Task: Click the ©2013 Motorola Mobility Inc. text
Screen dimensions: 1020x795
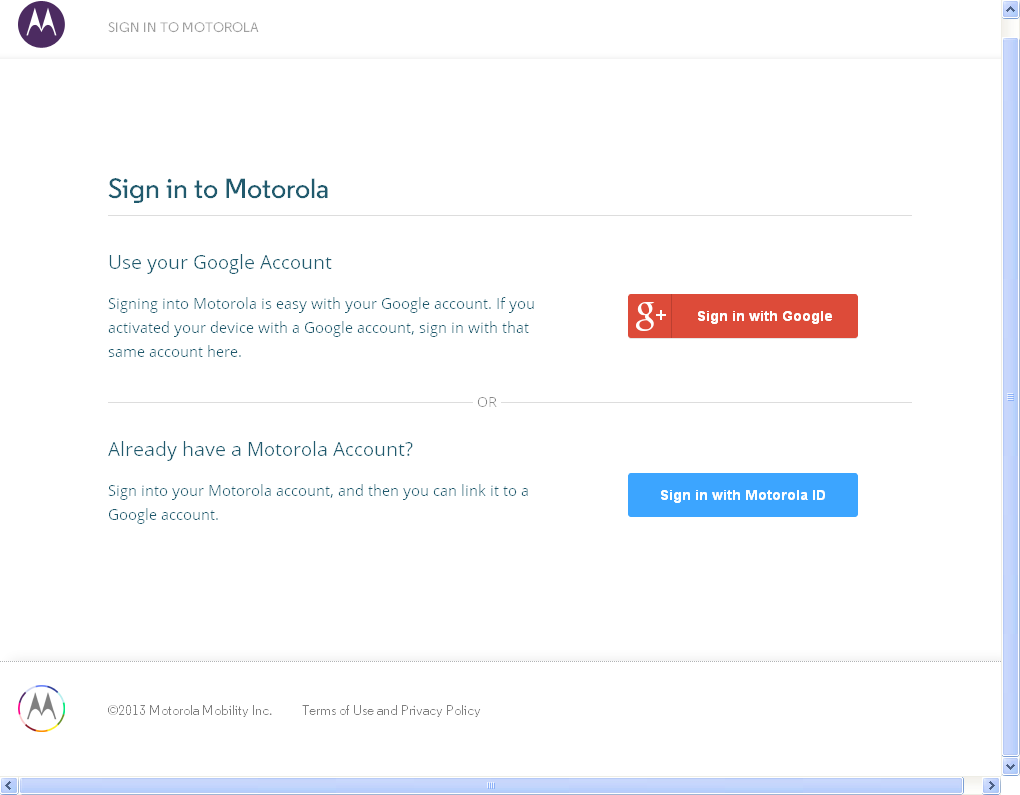Action: point(189,710)
